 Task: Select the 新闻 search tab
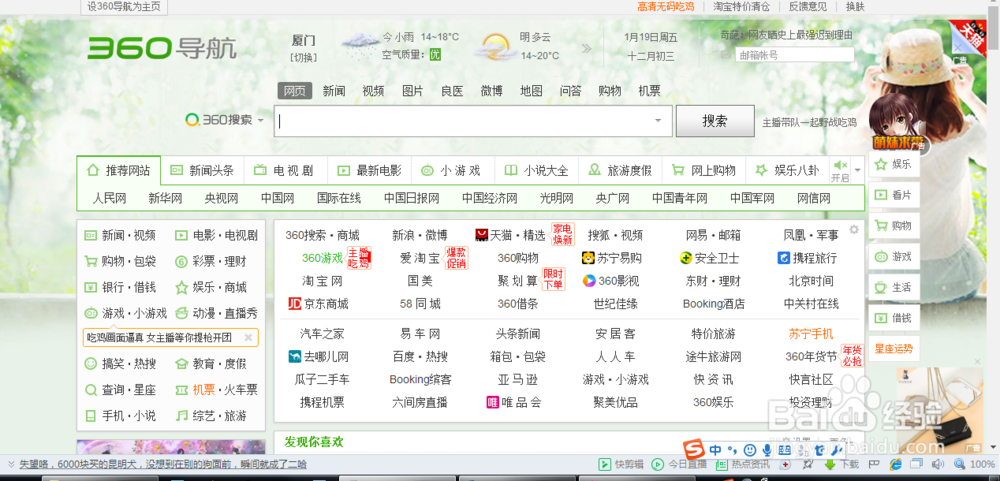point(334,91)
